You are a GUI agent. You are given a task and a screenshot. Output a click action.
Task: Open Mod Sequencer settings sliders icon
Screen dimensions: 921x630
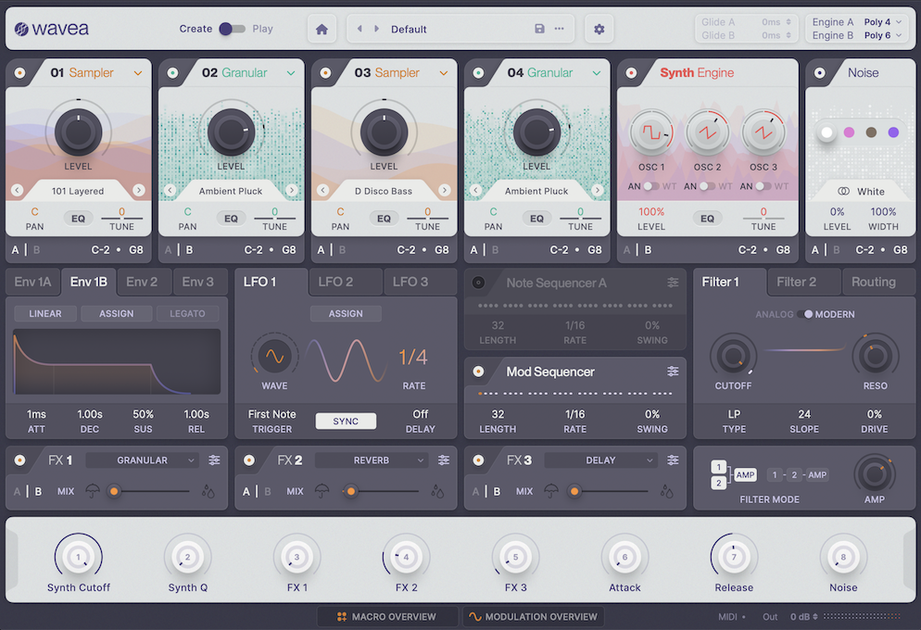(x=673, y=372)
